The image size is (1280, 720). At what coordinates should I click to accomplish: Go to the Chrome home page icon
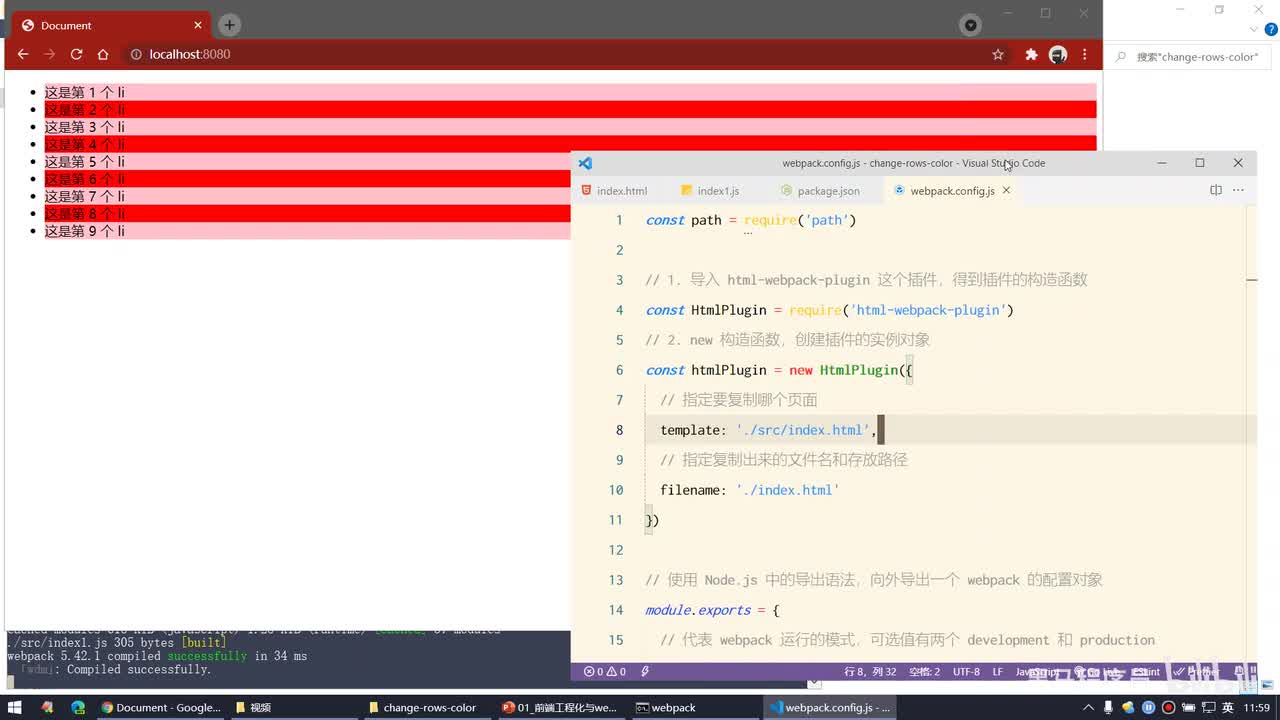point(102,54)
